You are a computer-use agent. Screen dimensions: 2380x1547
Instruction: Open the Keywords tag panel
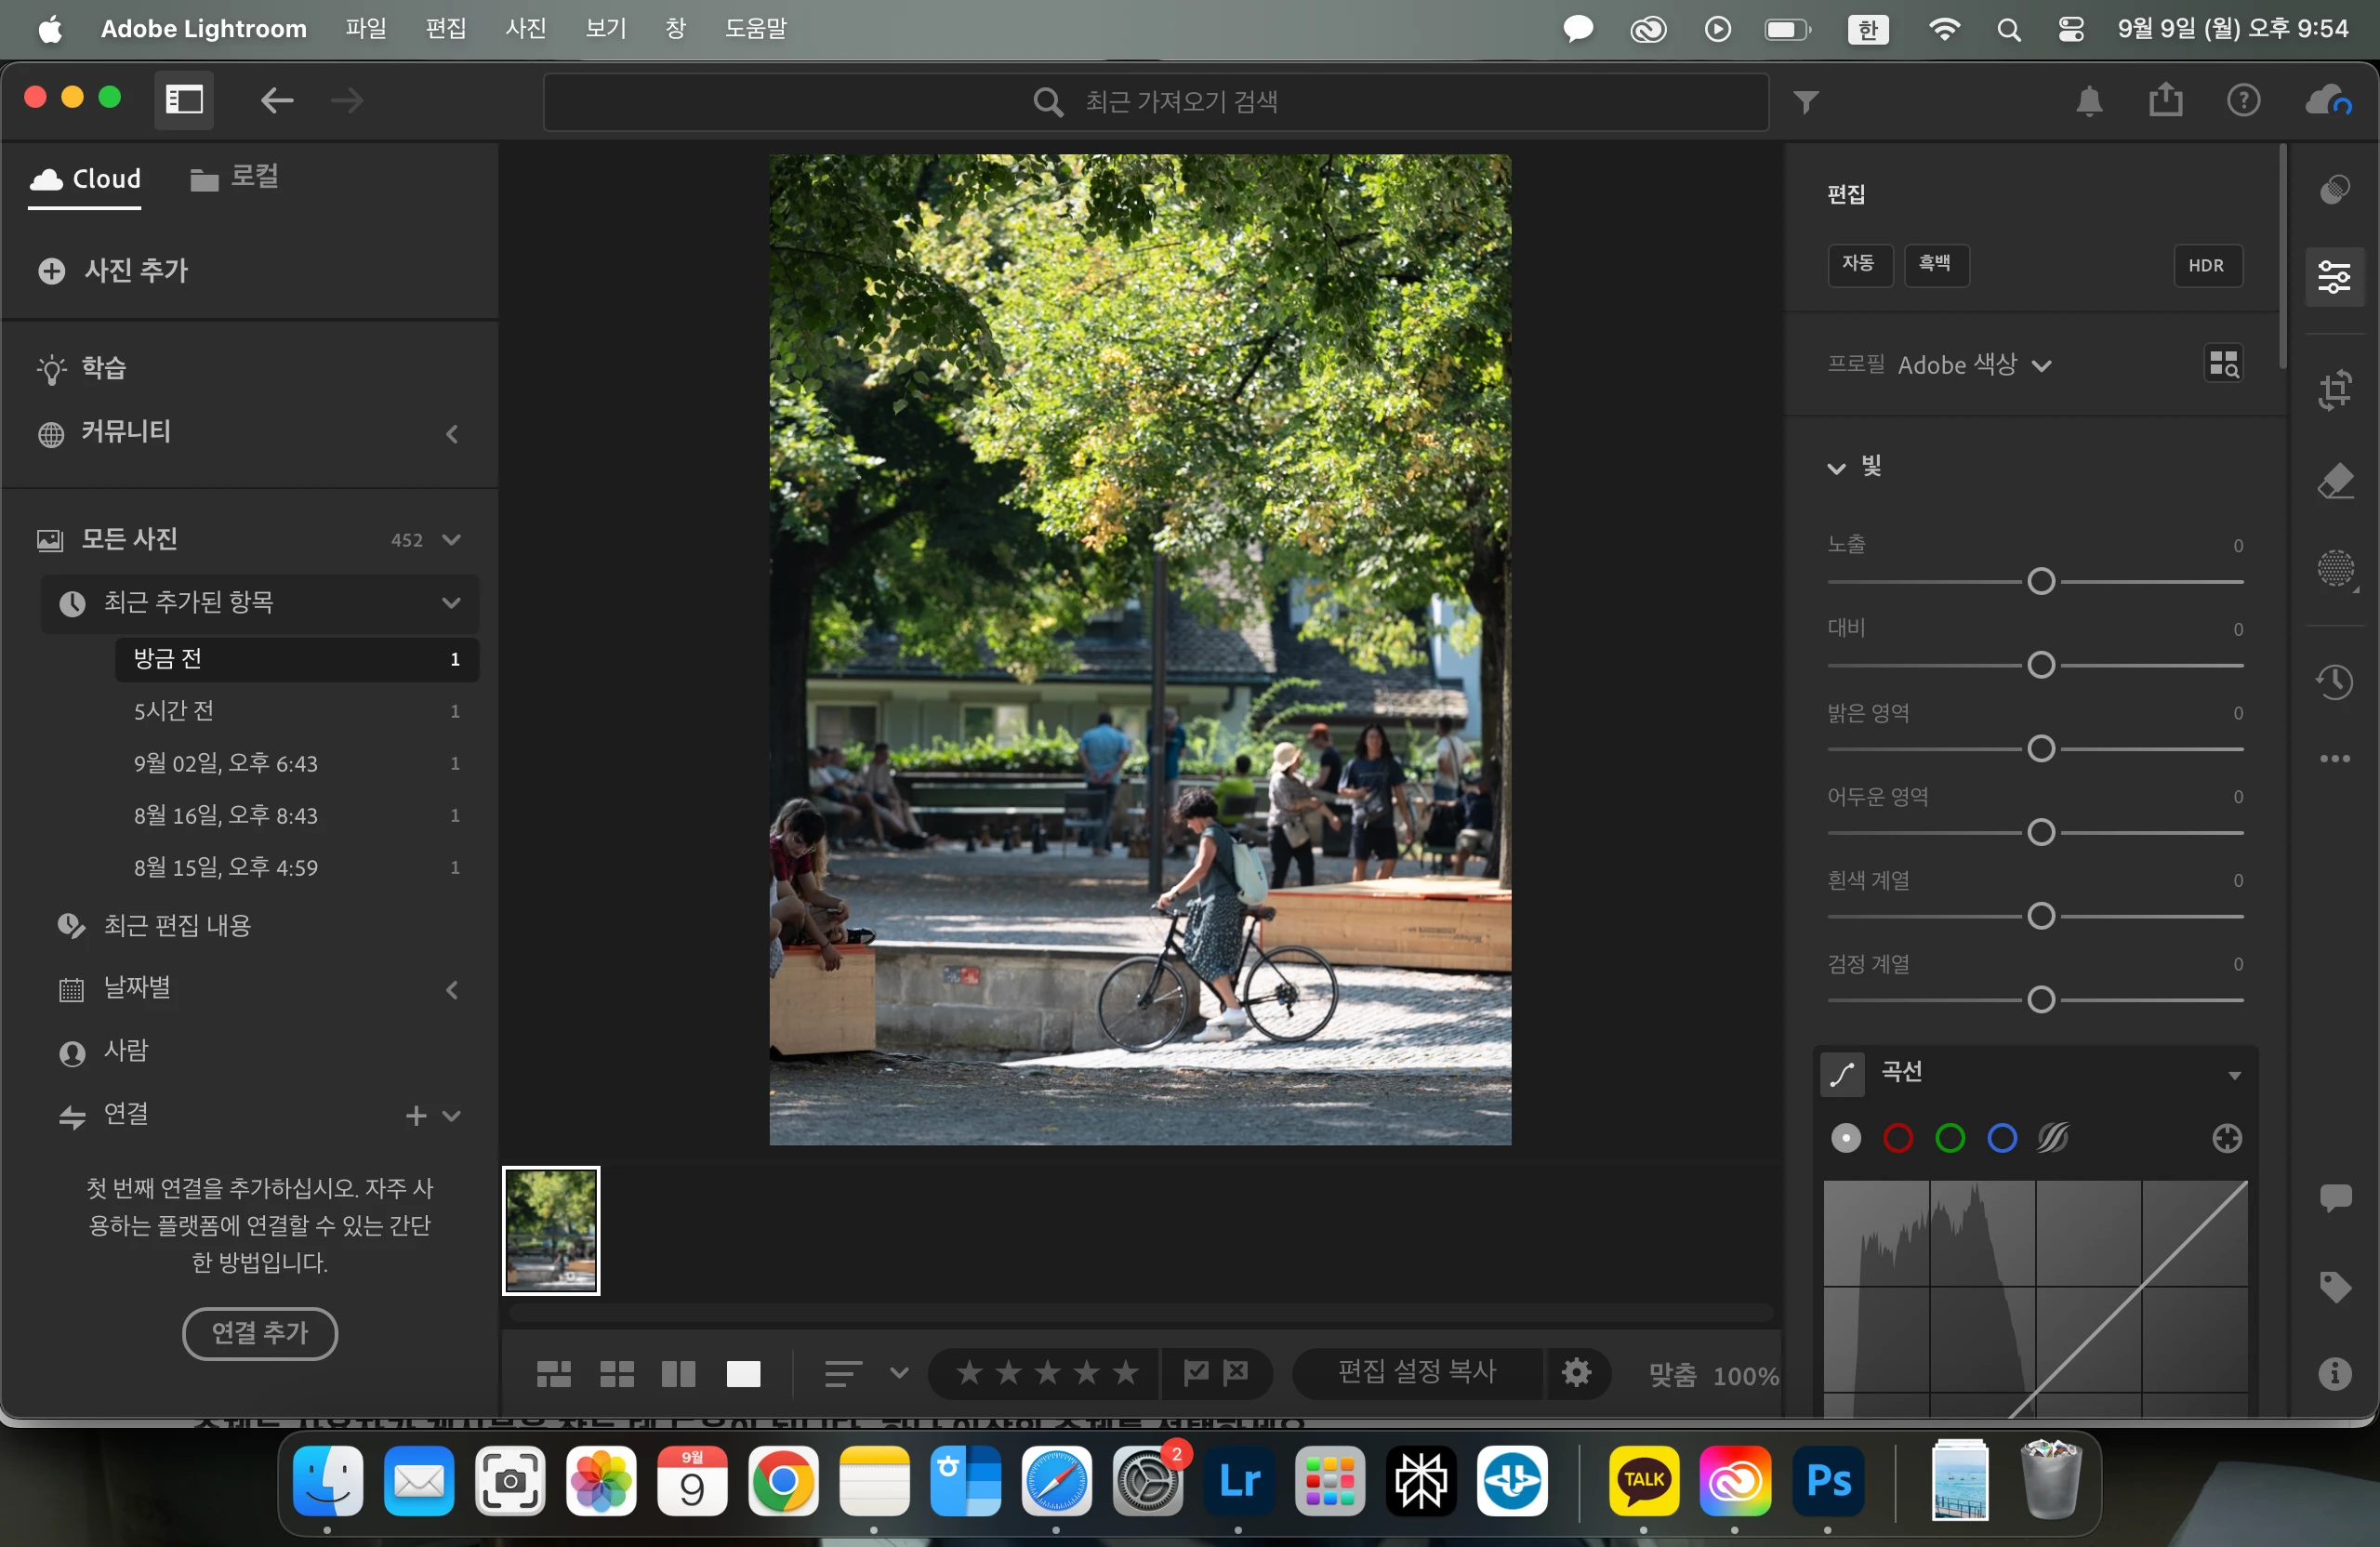point(2335,1286)
